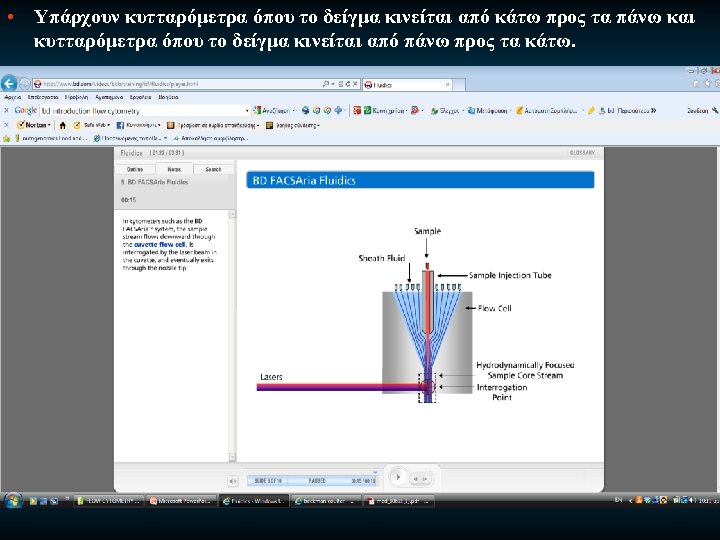720x540 pixels.
Task: Close the Norton toolbar with its X
Action: 6,125
